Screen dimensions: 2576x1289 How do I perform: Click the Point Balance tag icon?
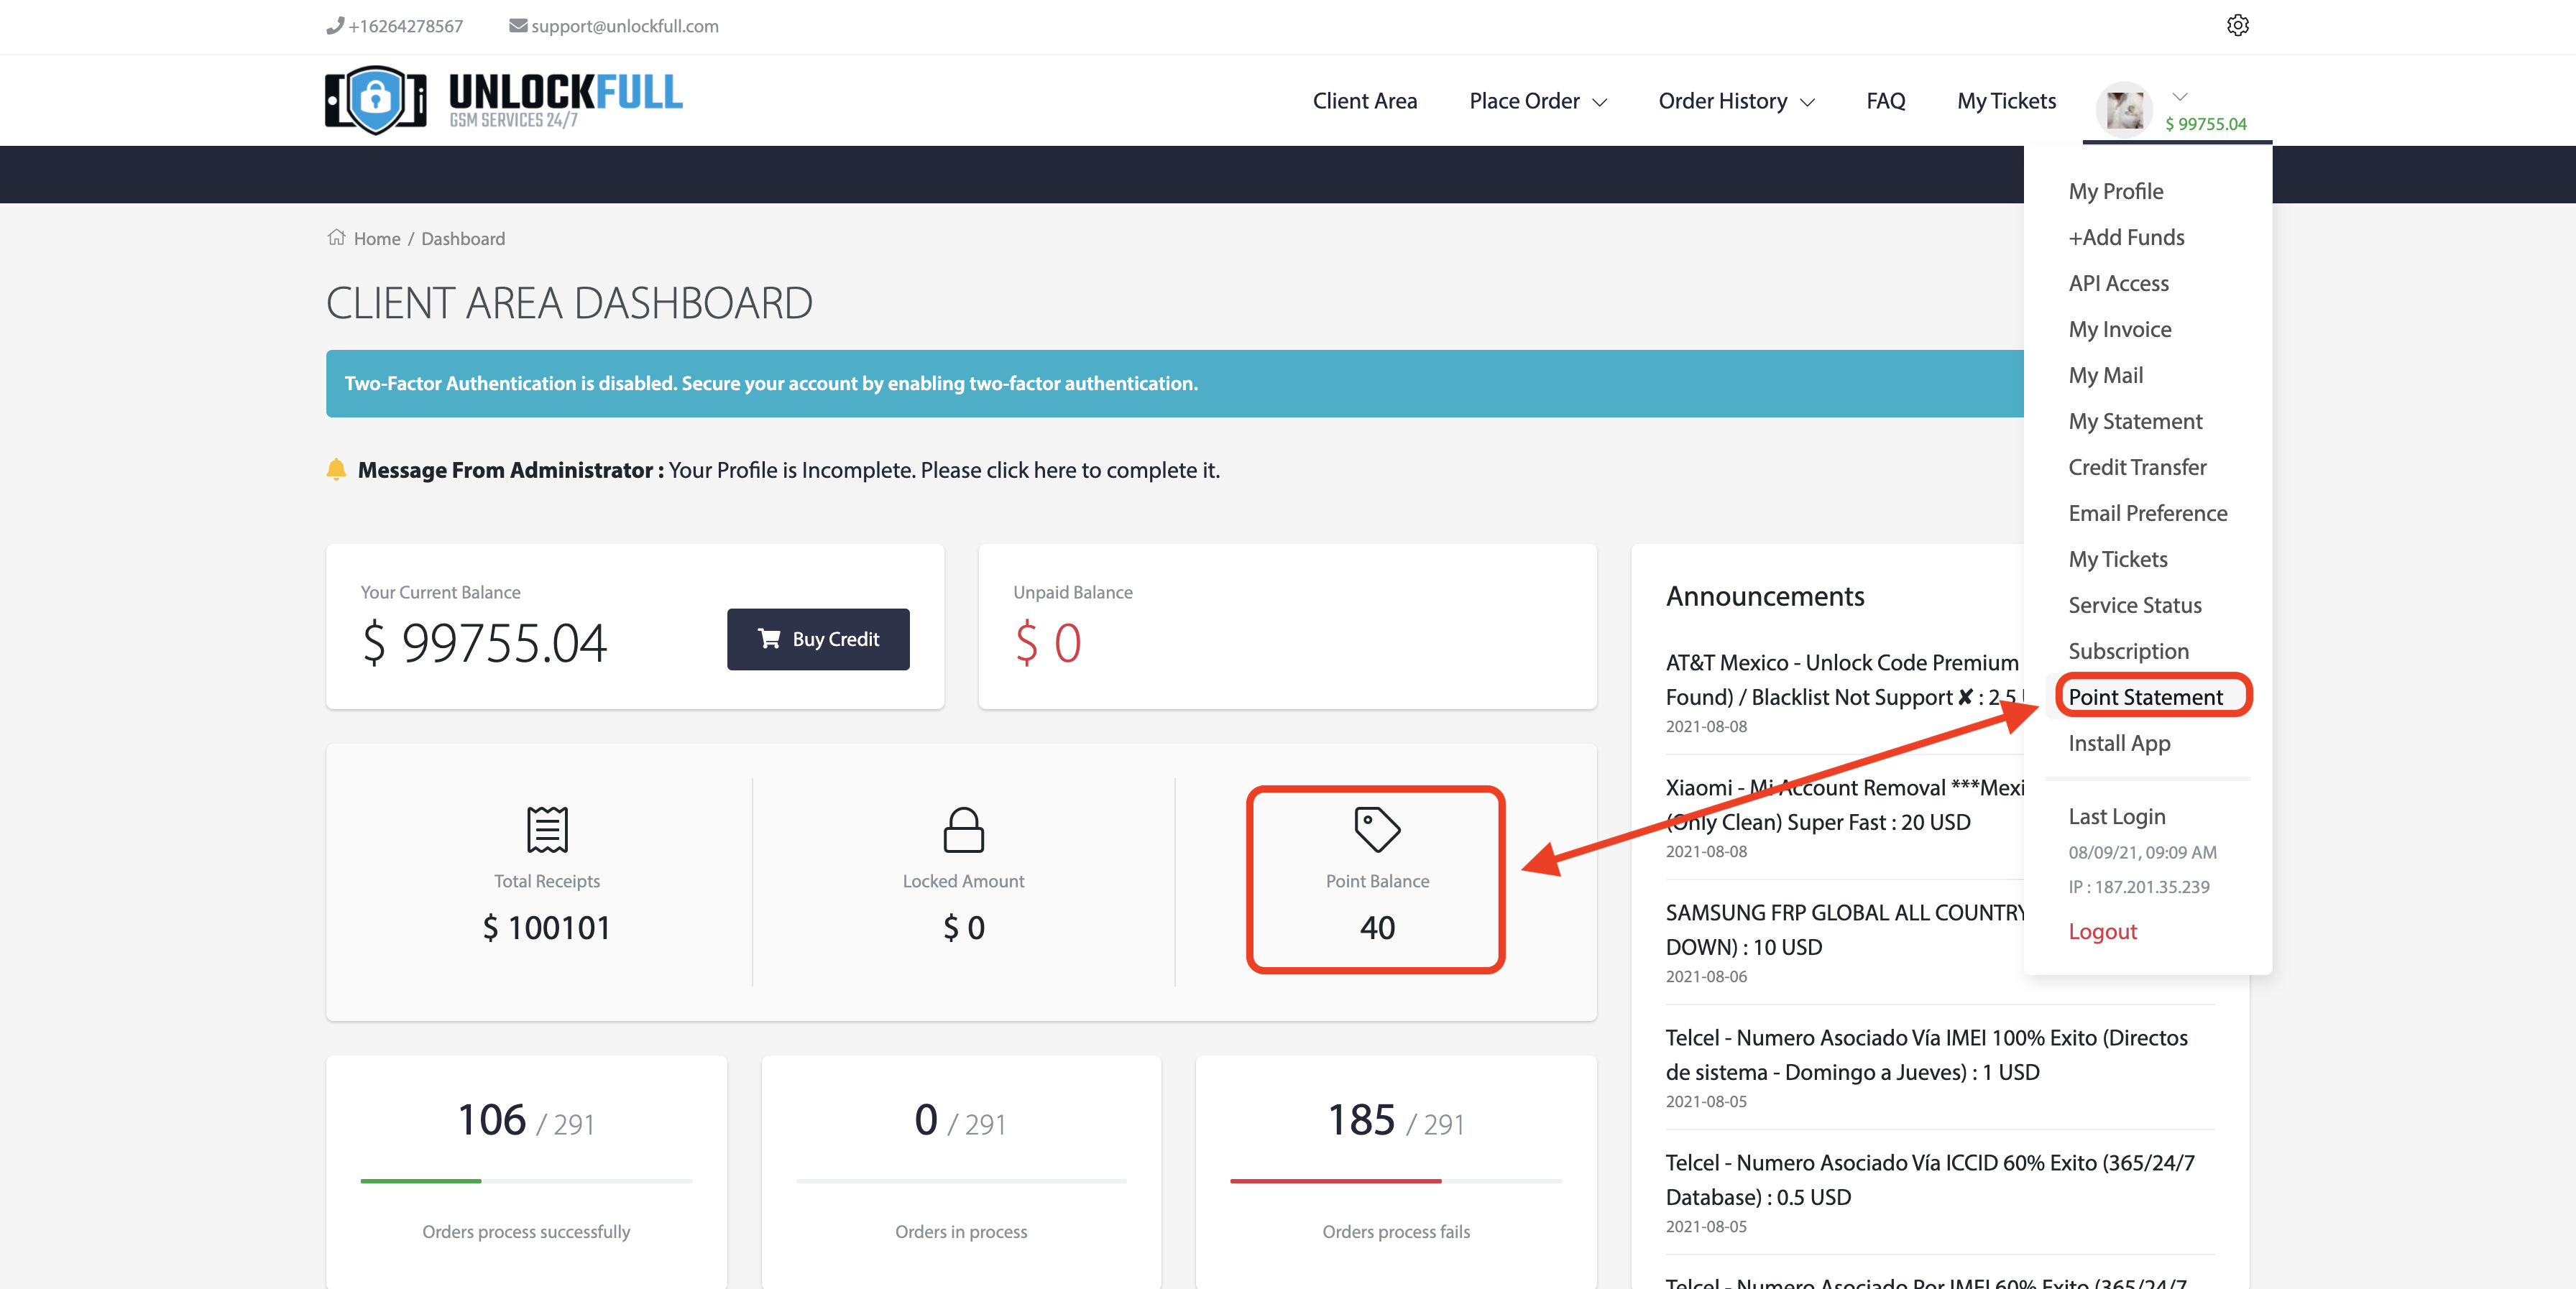pyautogui.click(x=1377, y=829)
